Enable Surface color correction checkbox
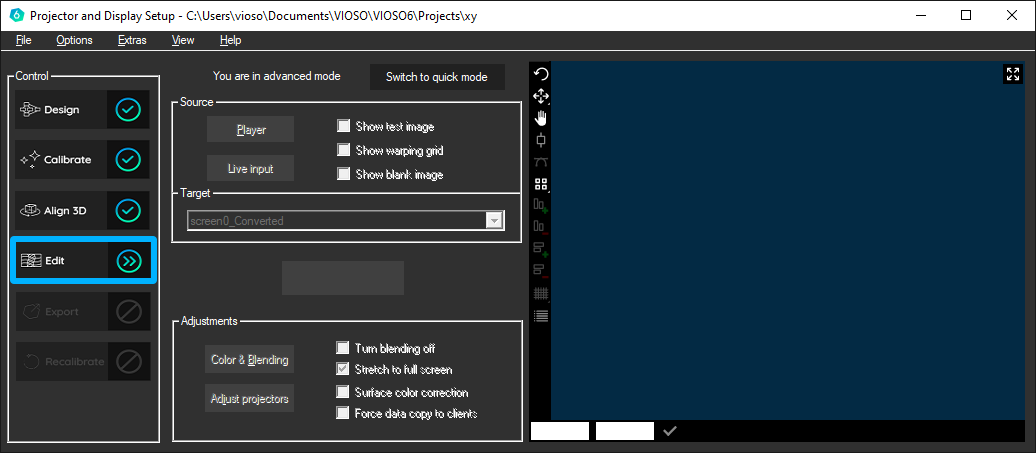 [342, 392]
